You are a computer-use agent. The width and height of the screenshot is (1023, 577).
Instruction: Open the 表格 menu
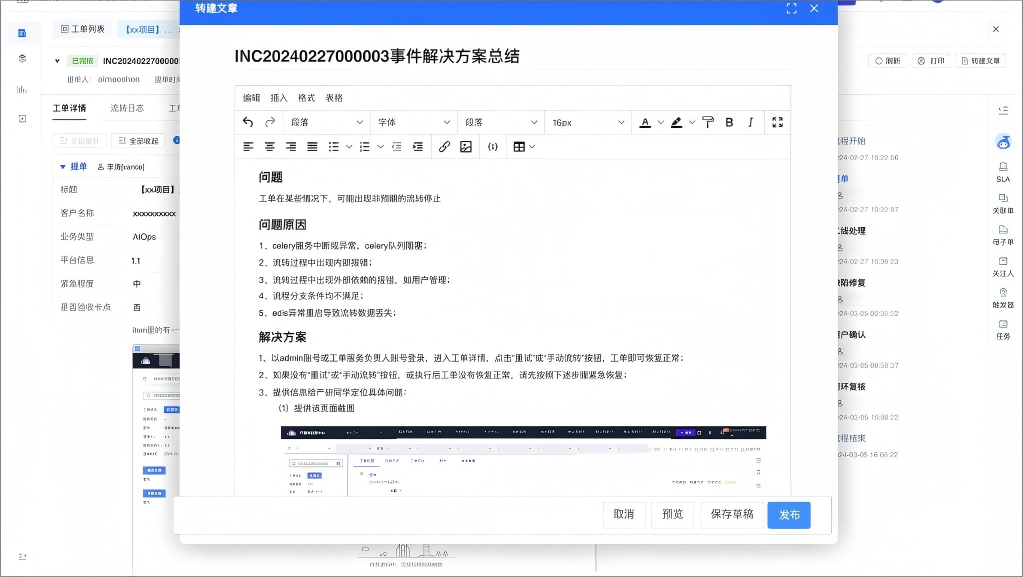click(x=334, y=98)
